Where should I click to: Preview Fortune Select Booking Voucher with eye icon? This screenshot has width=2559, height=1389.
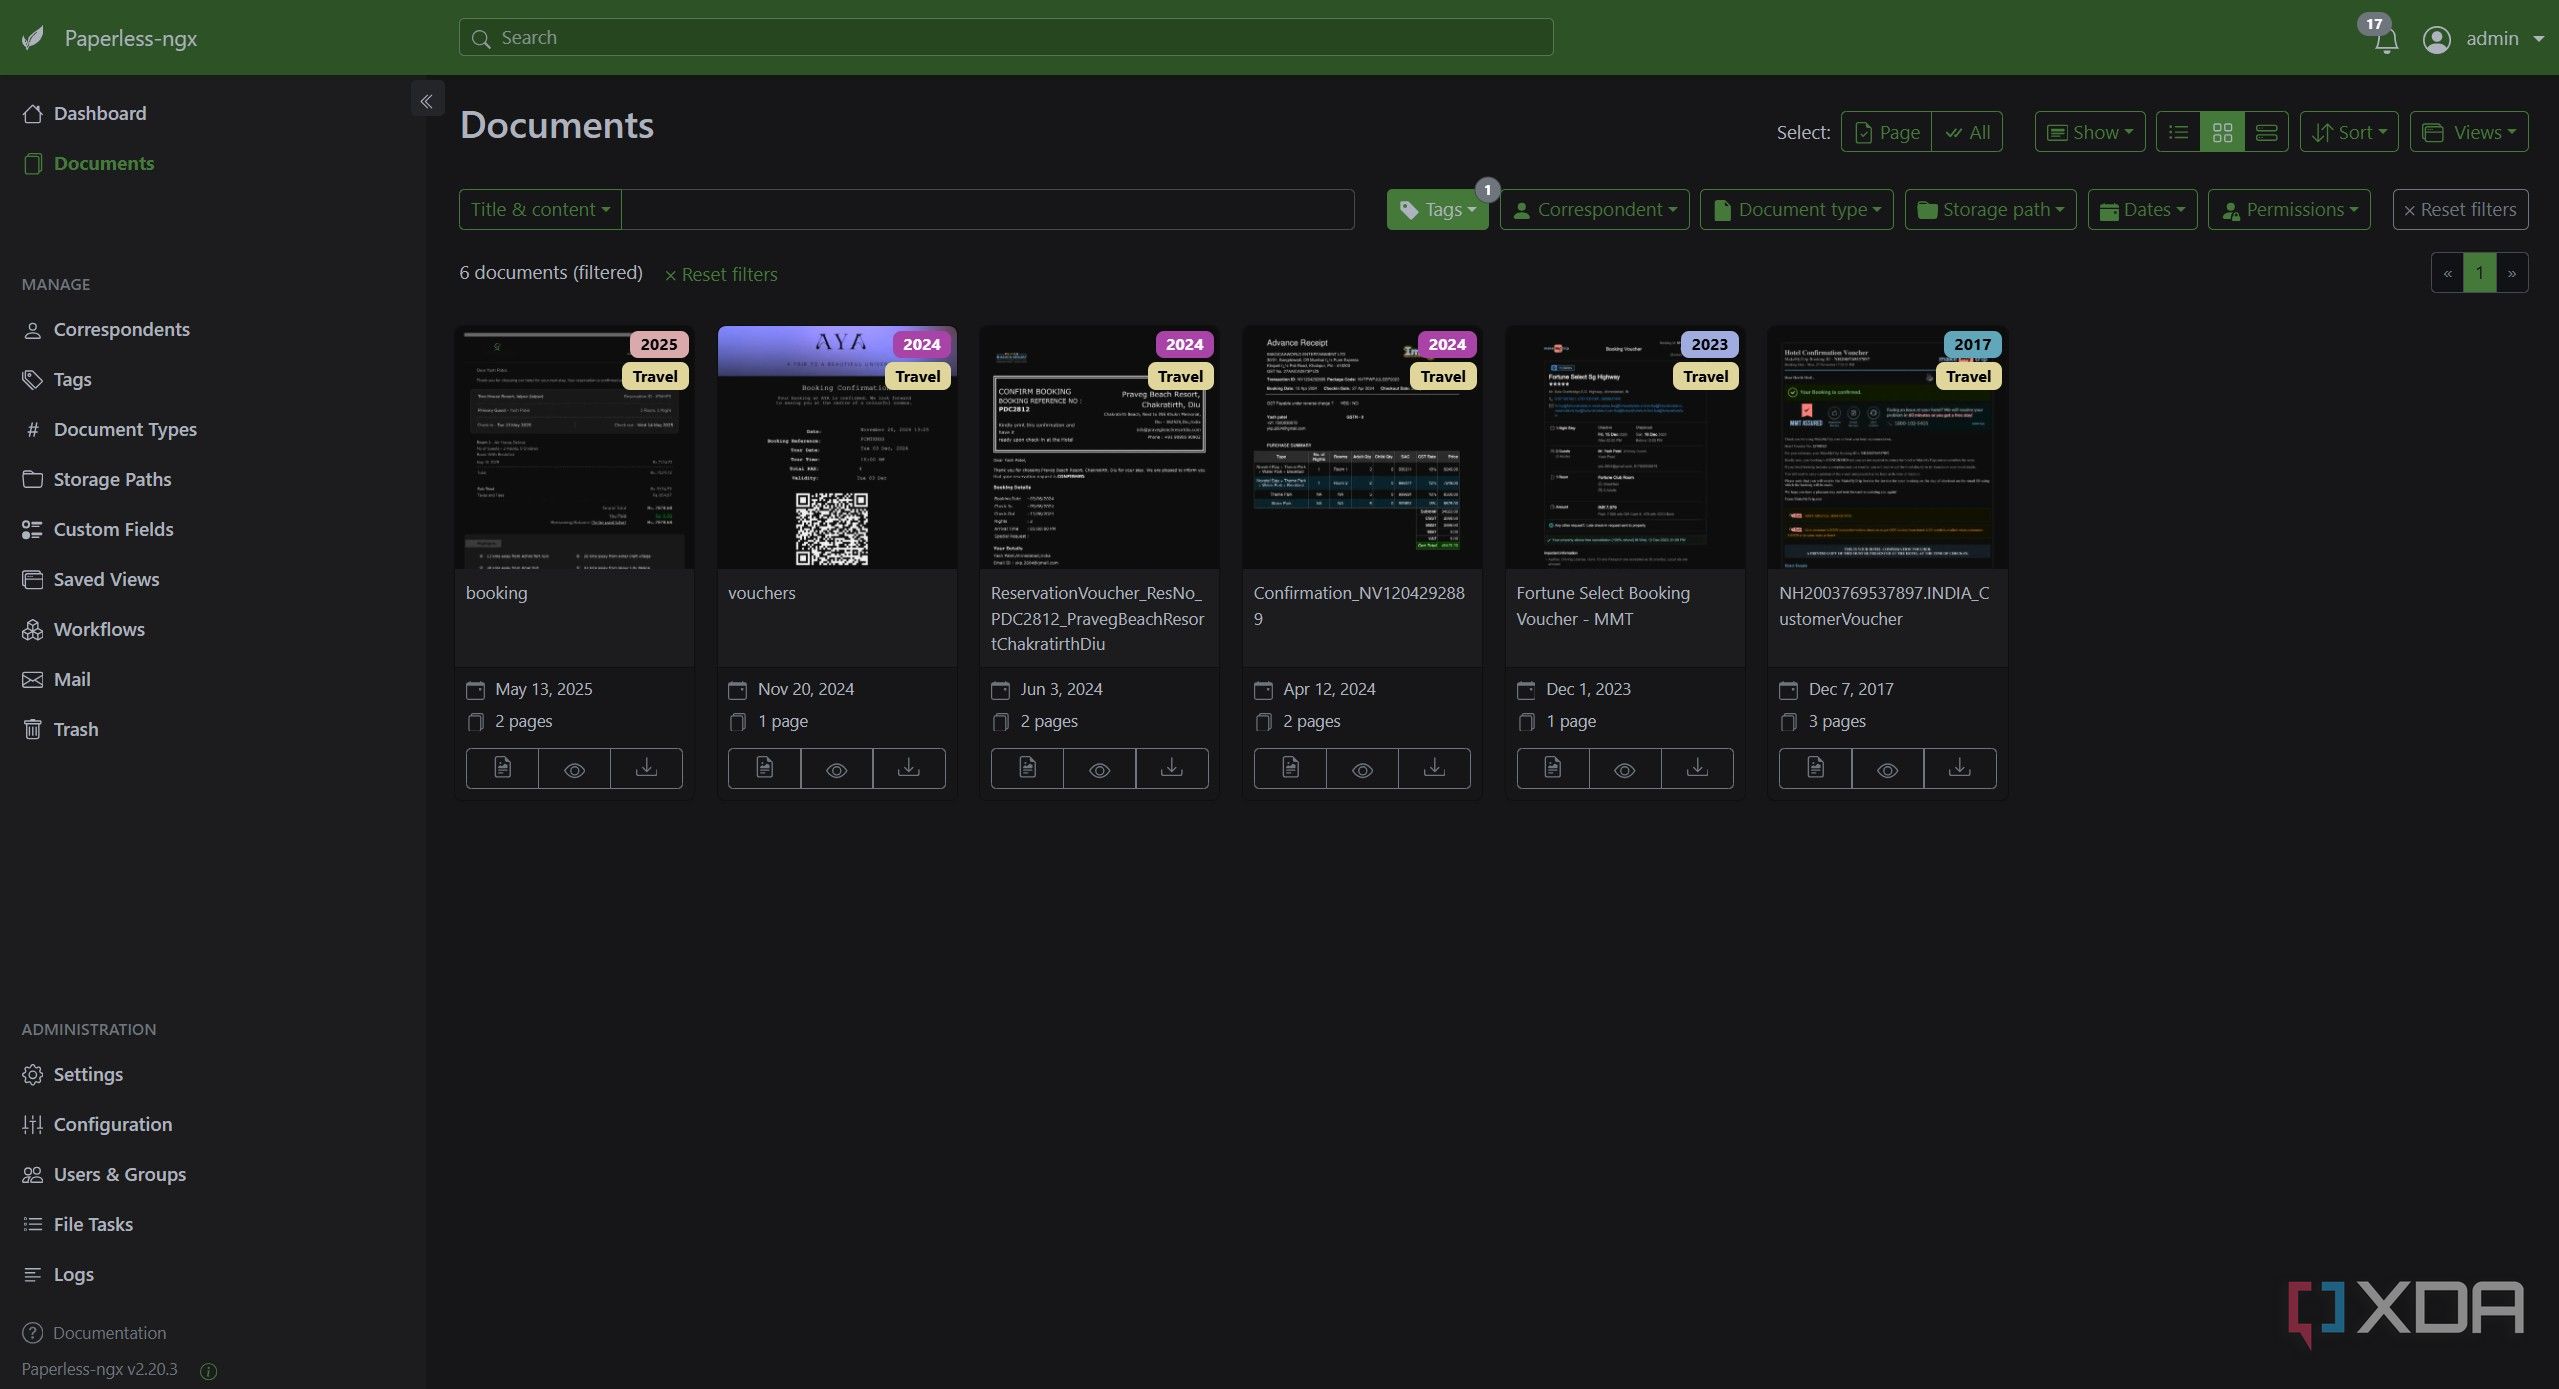click(x=1625, y=768)
